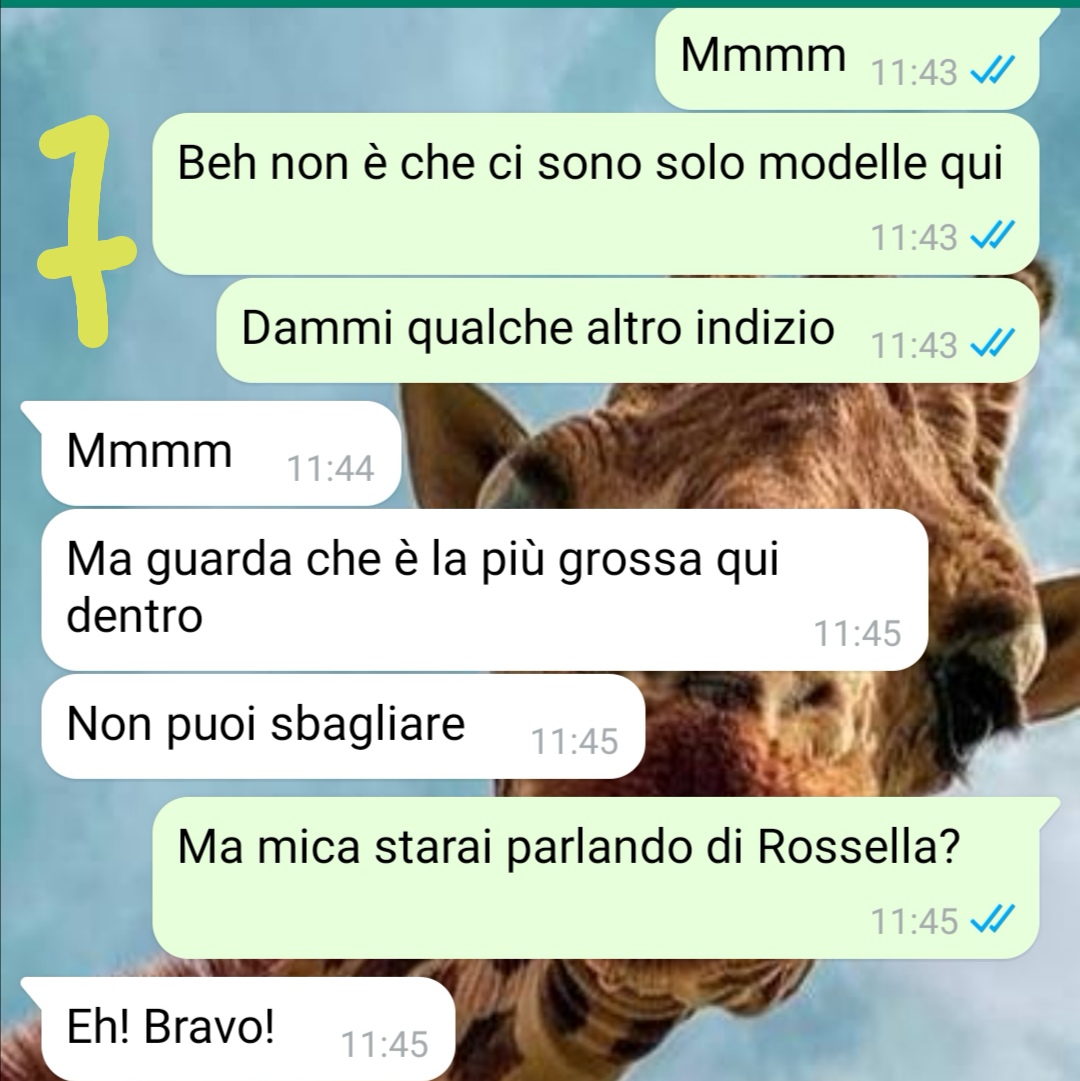
Task: Click the 11:43 timestamp on Dammi qualche message
Action: pos(914,345)
